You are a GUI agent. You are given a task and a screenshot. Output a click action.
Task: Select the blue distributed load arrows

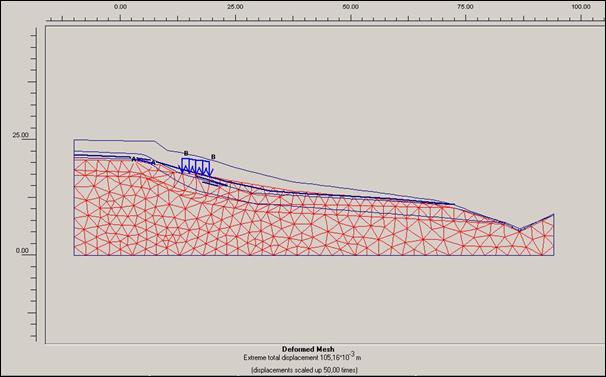tap(196, 166)
